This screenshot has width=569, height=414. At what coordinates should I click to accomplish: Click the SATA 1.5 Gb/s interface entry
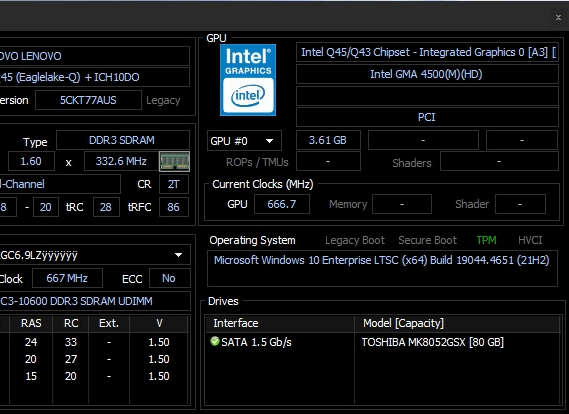(256, 342)
